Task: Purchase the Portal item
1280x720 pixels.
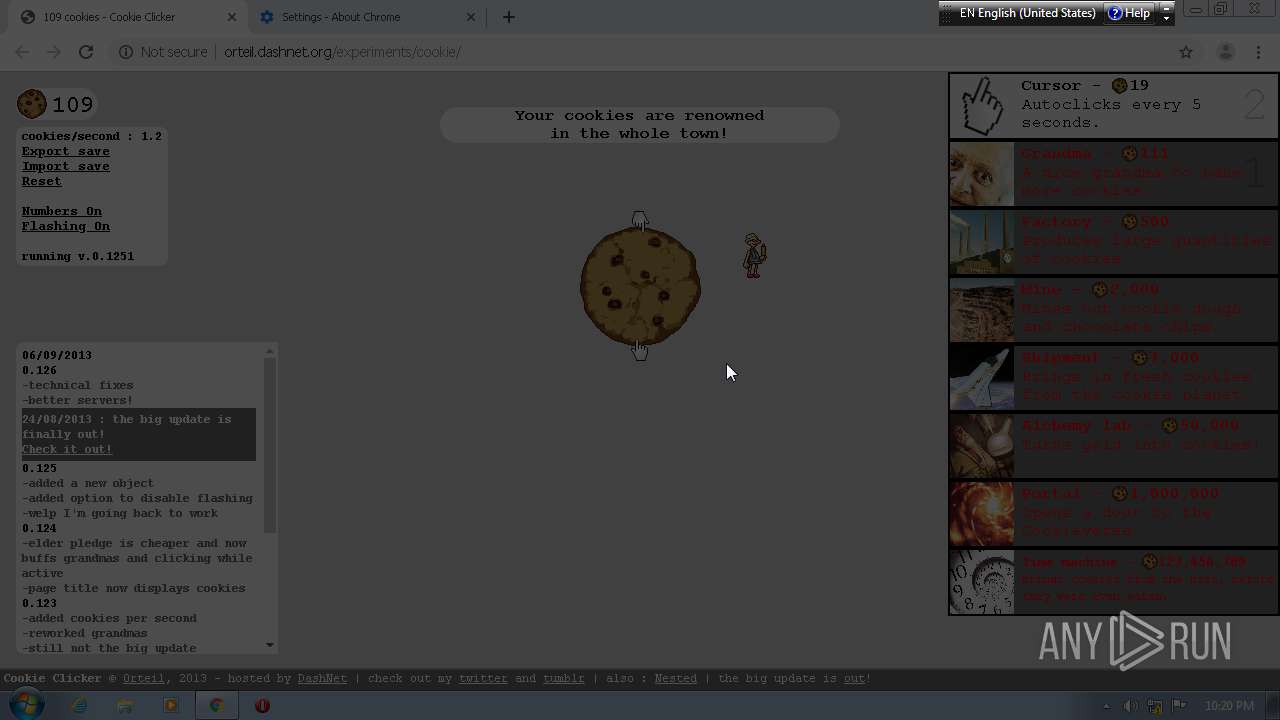Action: tap(1113, 513)
